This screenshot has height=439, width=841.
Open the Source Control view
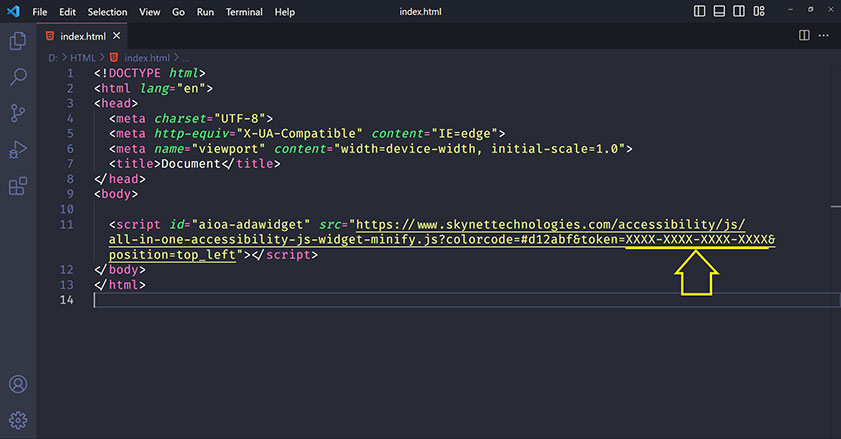click(x=17, y=113)
